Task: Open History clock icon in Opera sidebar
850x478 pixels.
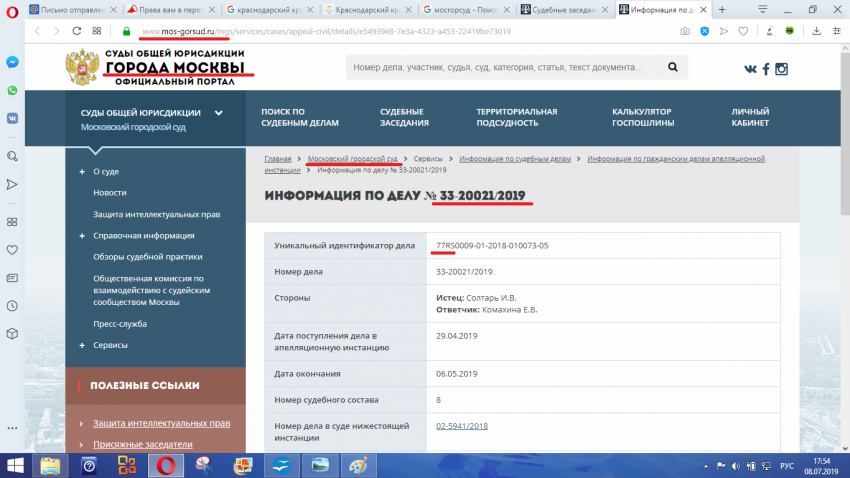Action: tap(12, 278)
